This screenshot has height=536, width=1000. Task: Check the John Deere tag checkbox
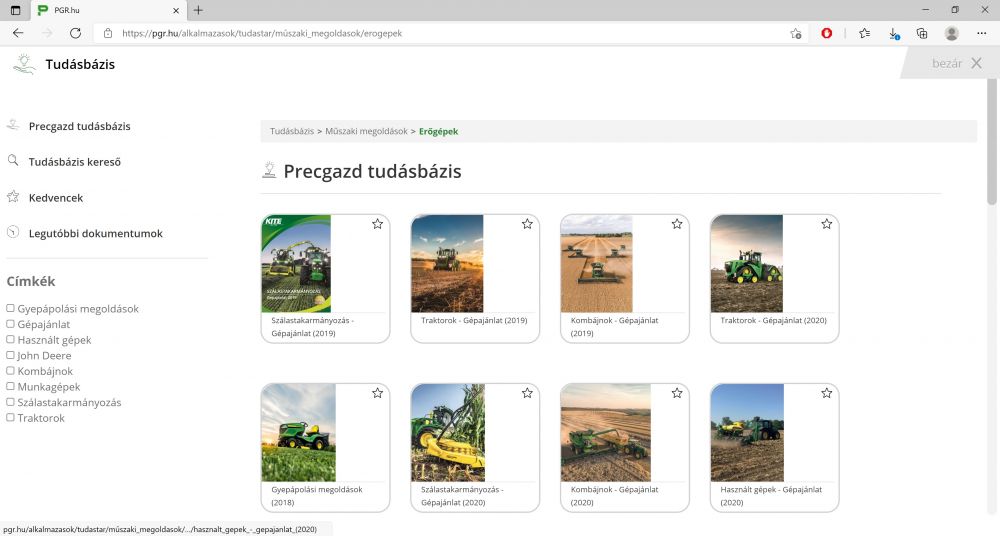coord(10,355)
